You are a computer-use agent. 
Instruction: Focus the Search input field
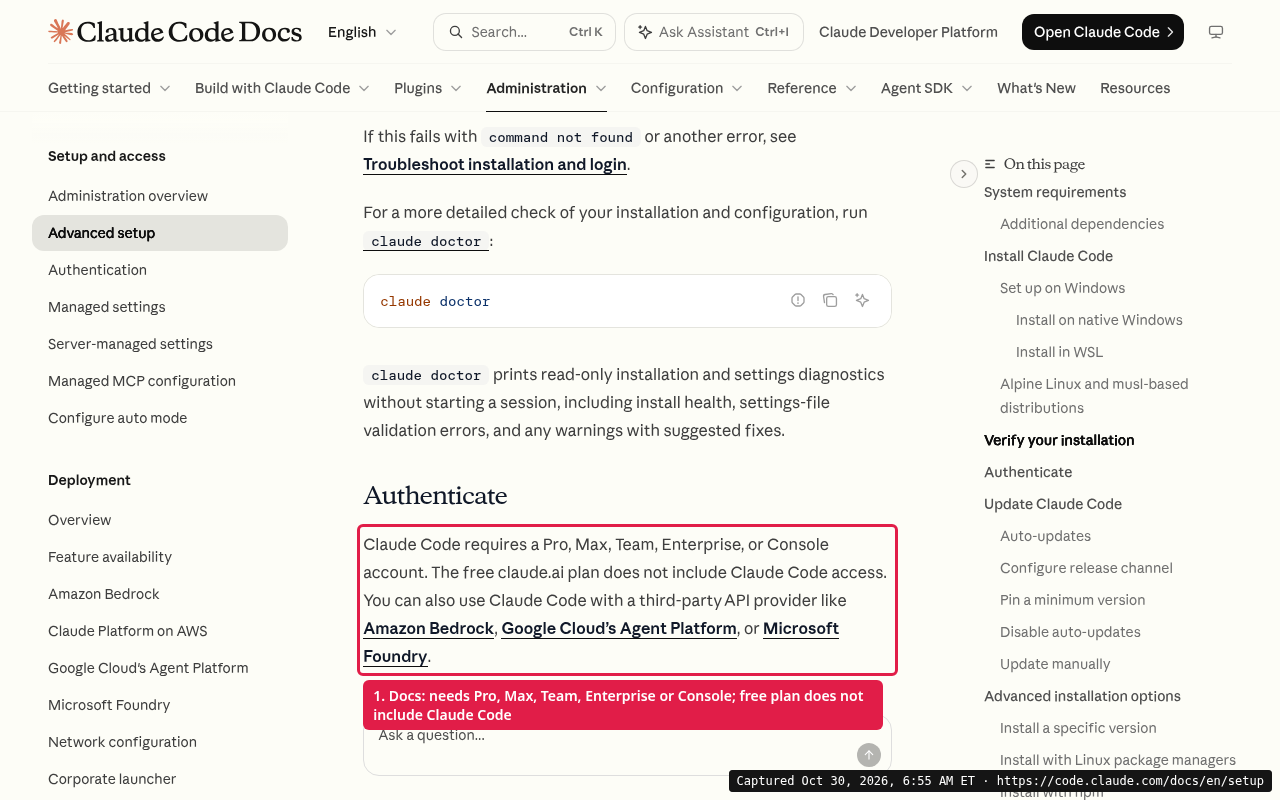[x=525, y=32]
